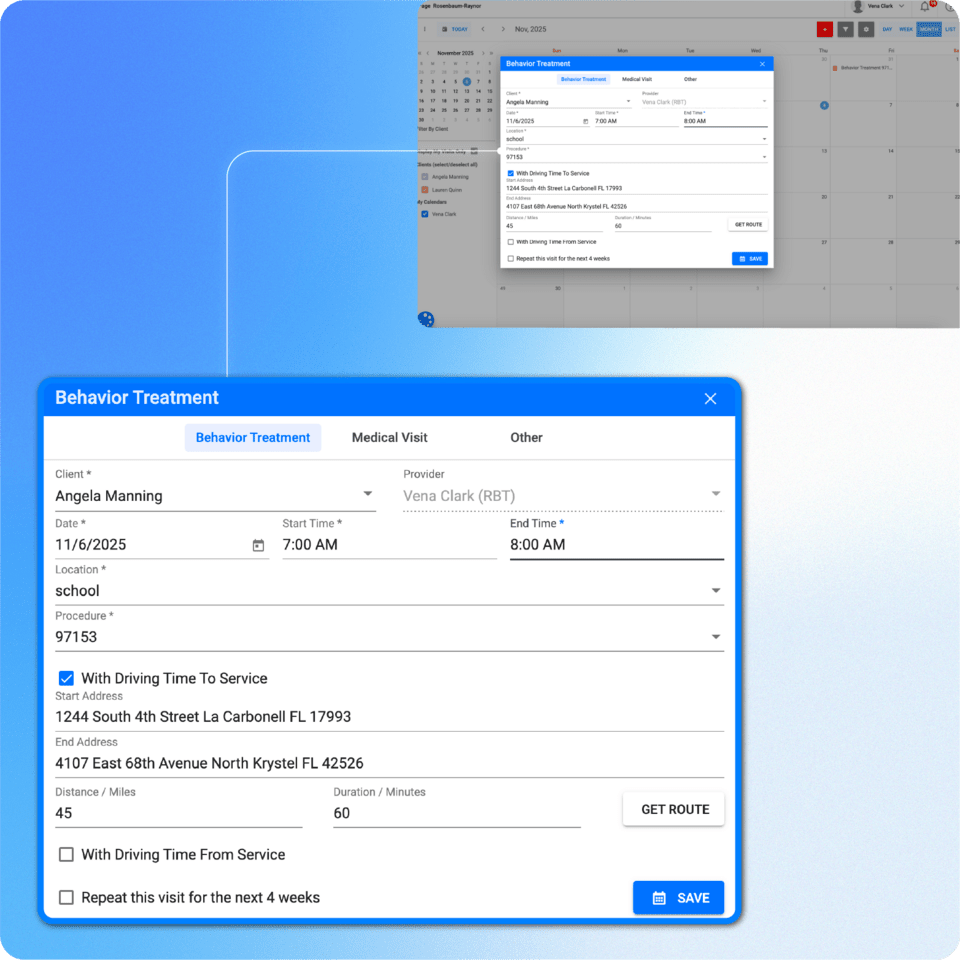Open the notifications bell with red badge
Viewport: 960px width, 960px height.
pyautogui.click(x=926, y=7)
